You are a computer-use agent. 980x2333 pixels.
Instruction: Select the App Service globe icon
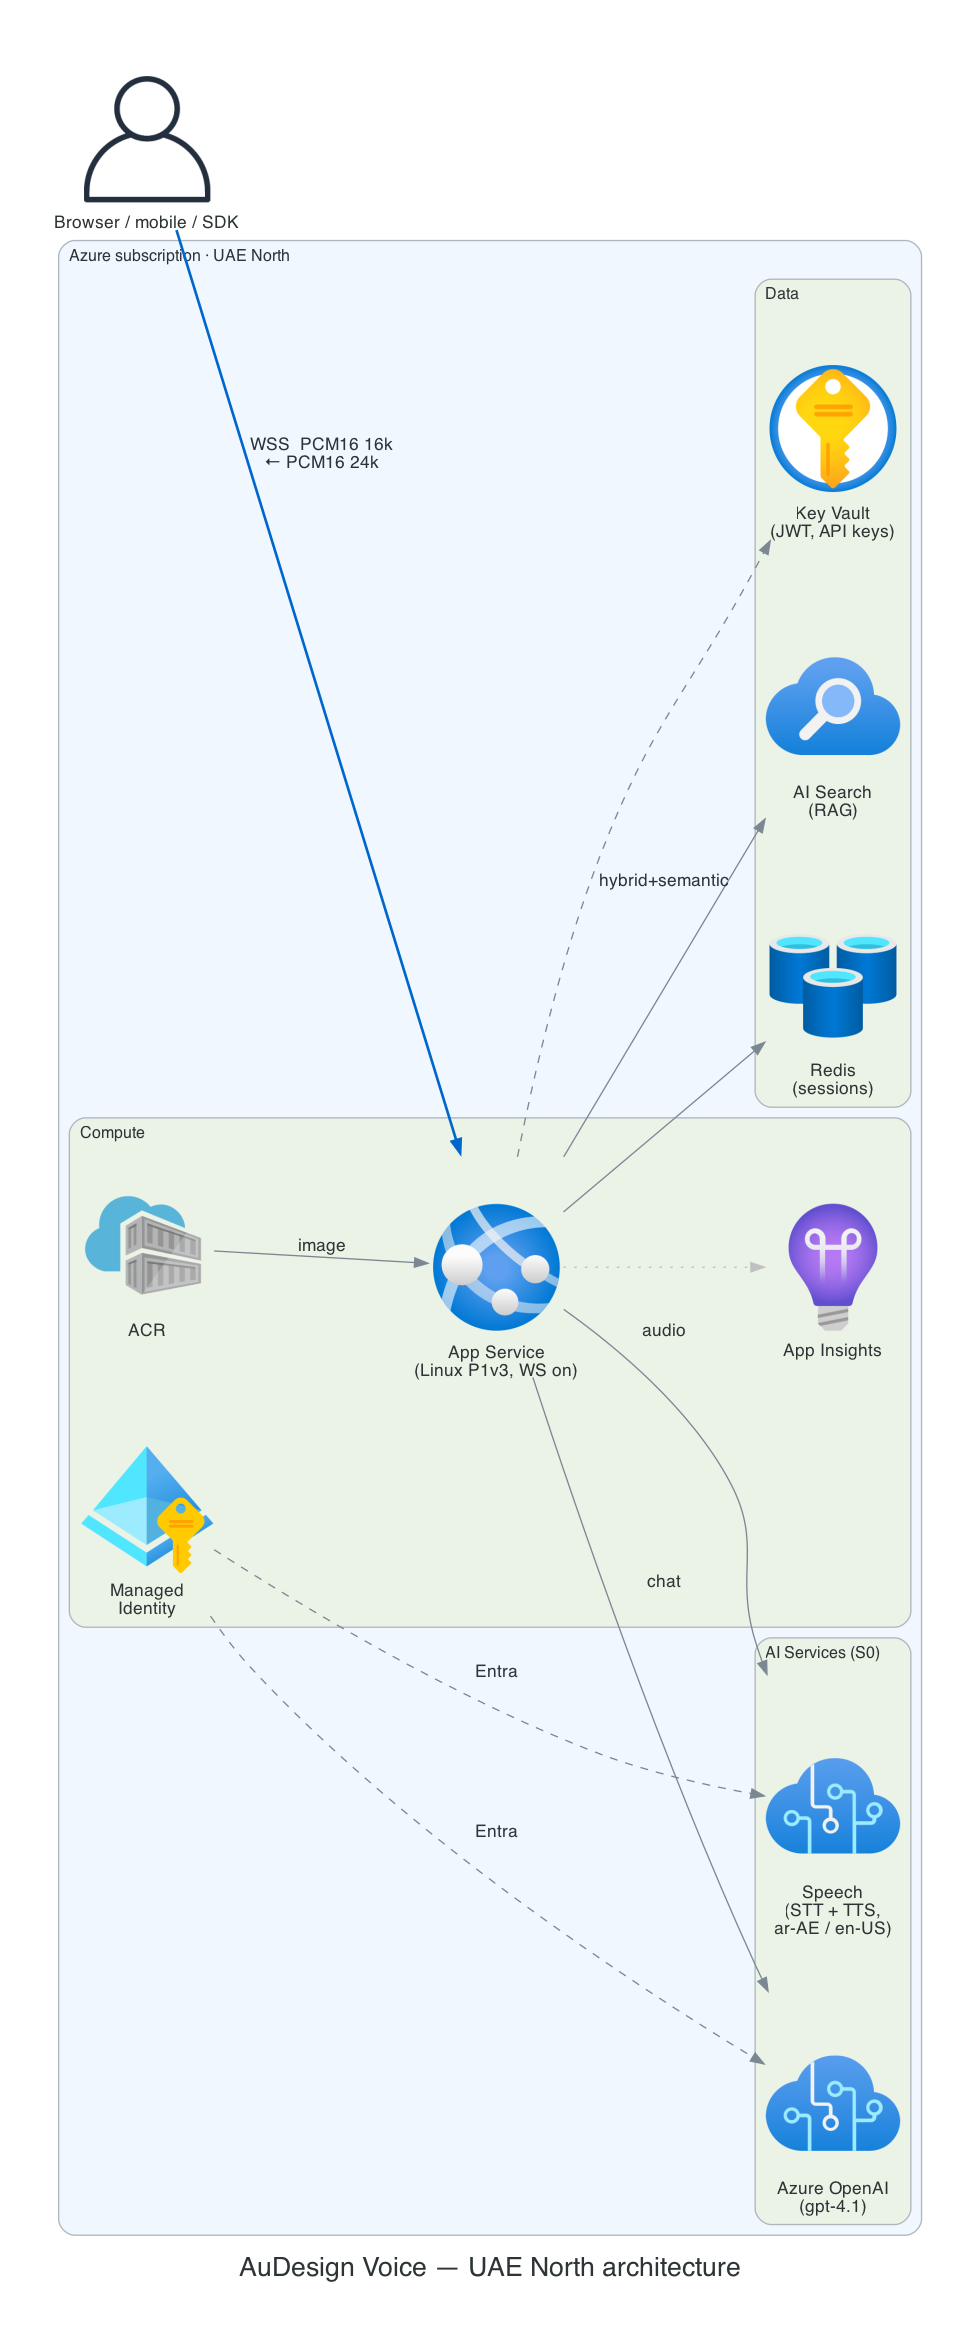496,1267
